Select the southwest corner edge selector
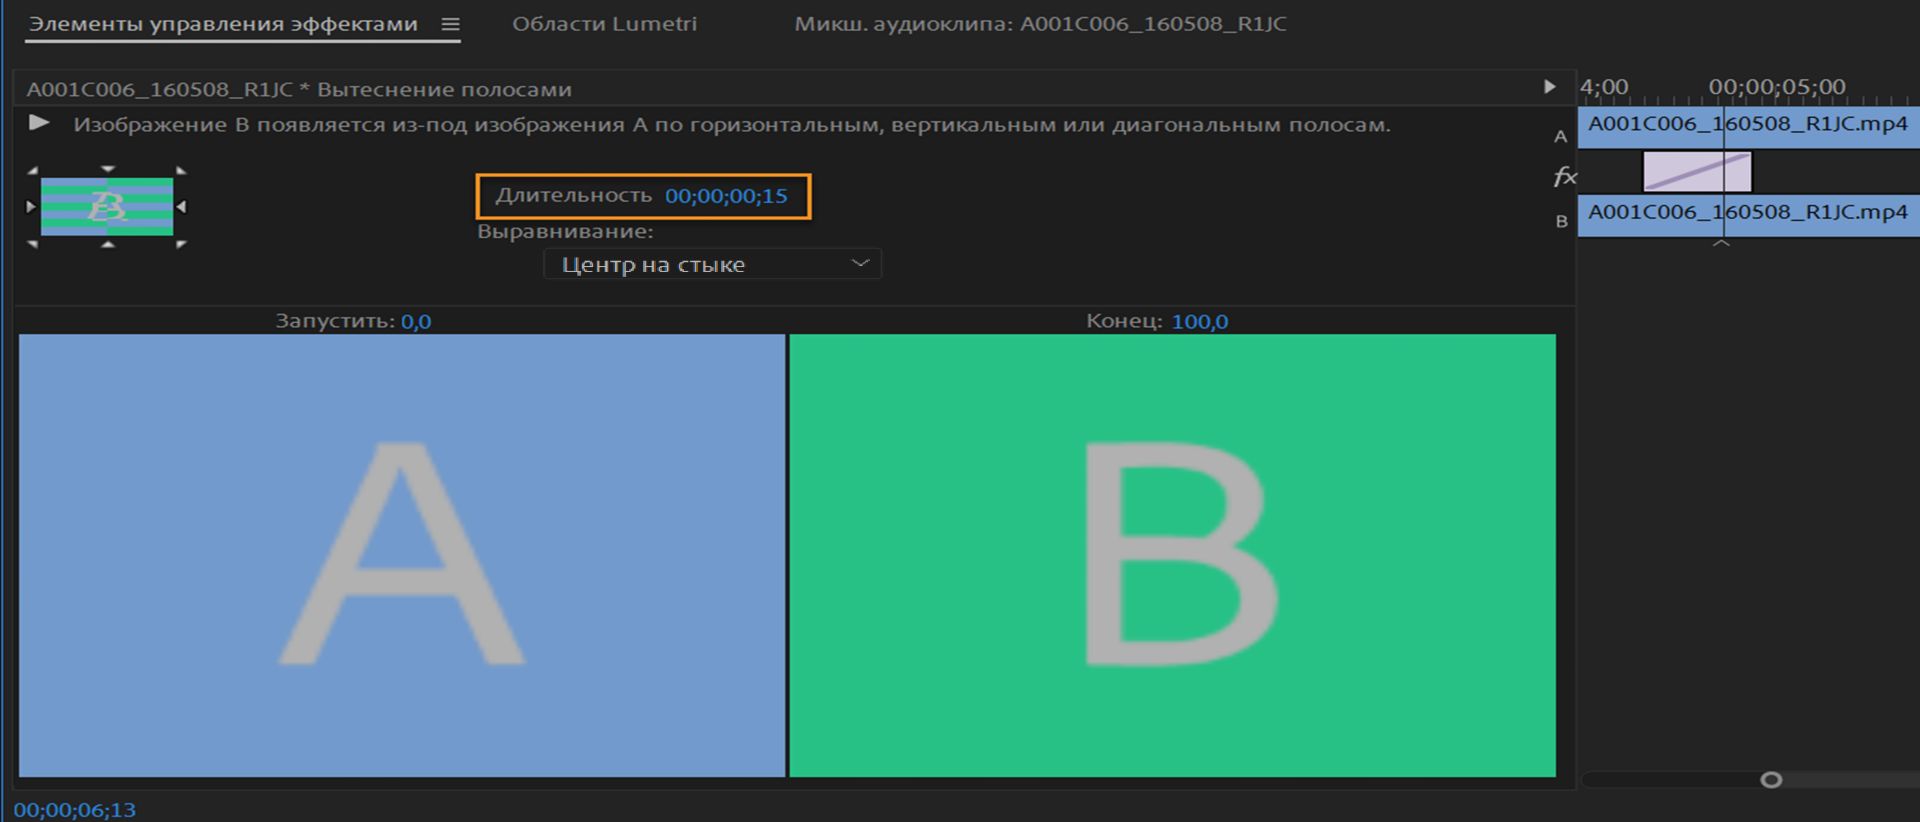The image size is (1920, 822). [x=33, y=243]
